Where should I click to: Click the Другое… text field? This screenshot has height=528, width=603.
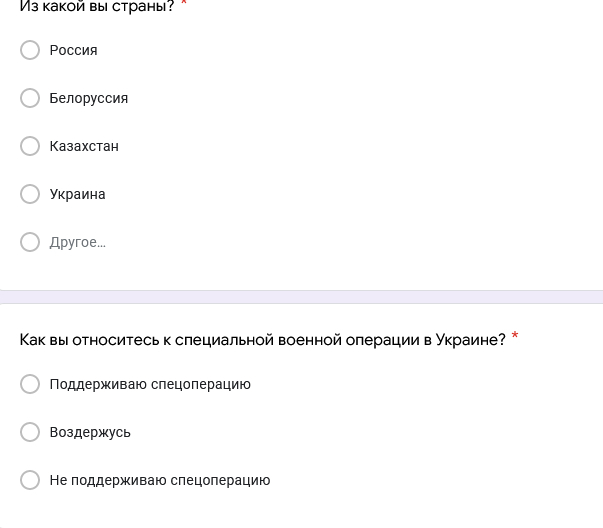pos(78,242)
